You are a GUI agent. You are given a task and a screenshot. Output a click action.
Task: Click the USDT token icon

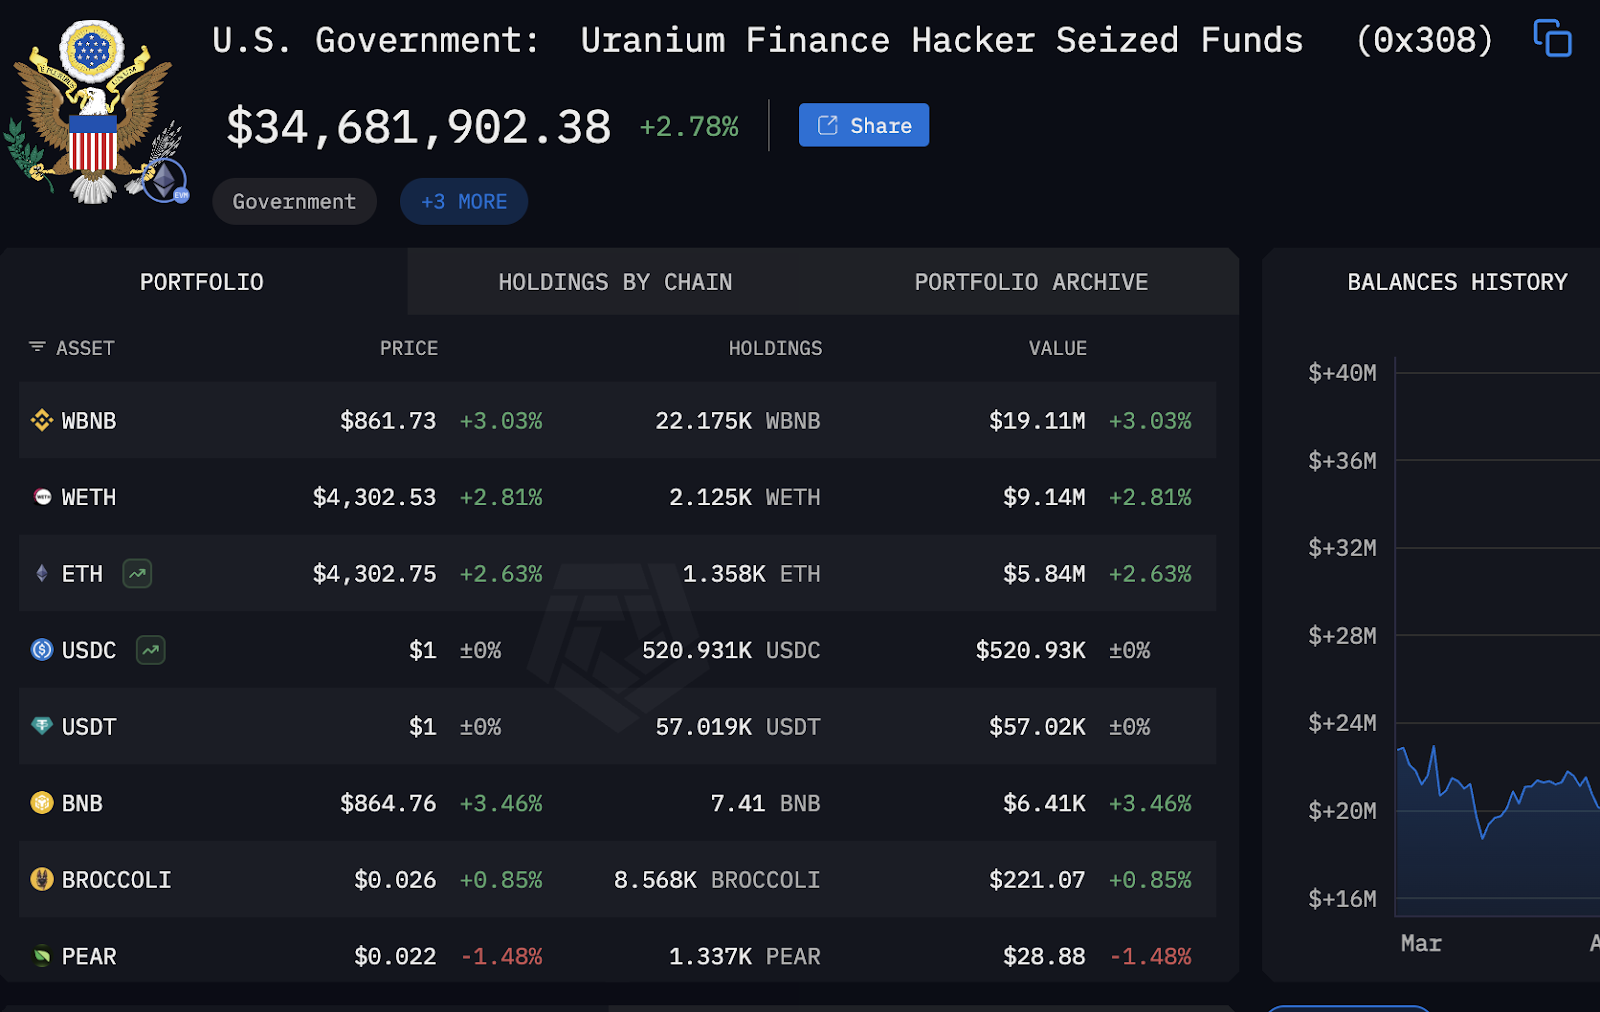point(42,727)
